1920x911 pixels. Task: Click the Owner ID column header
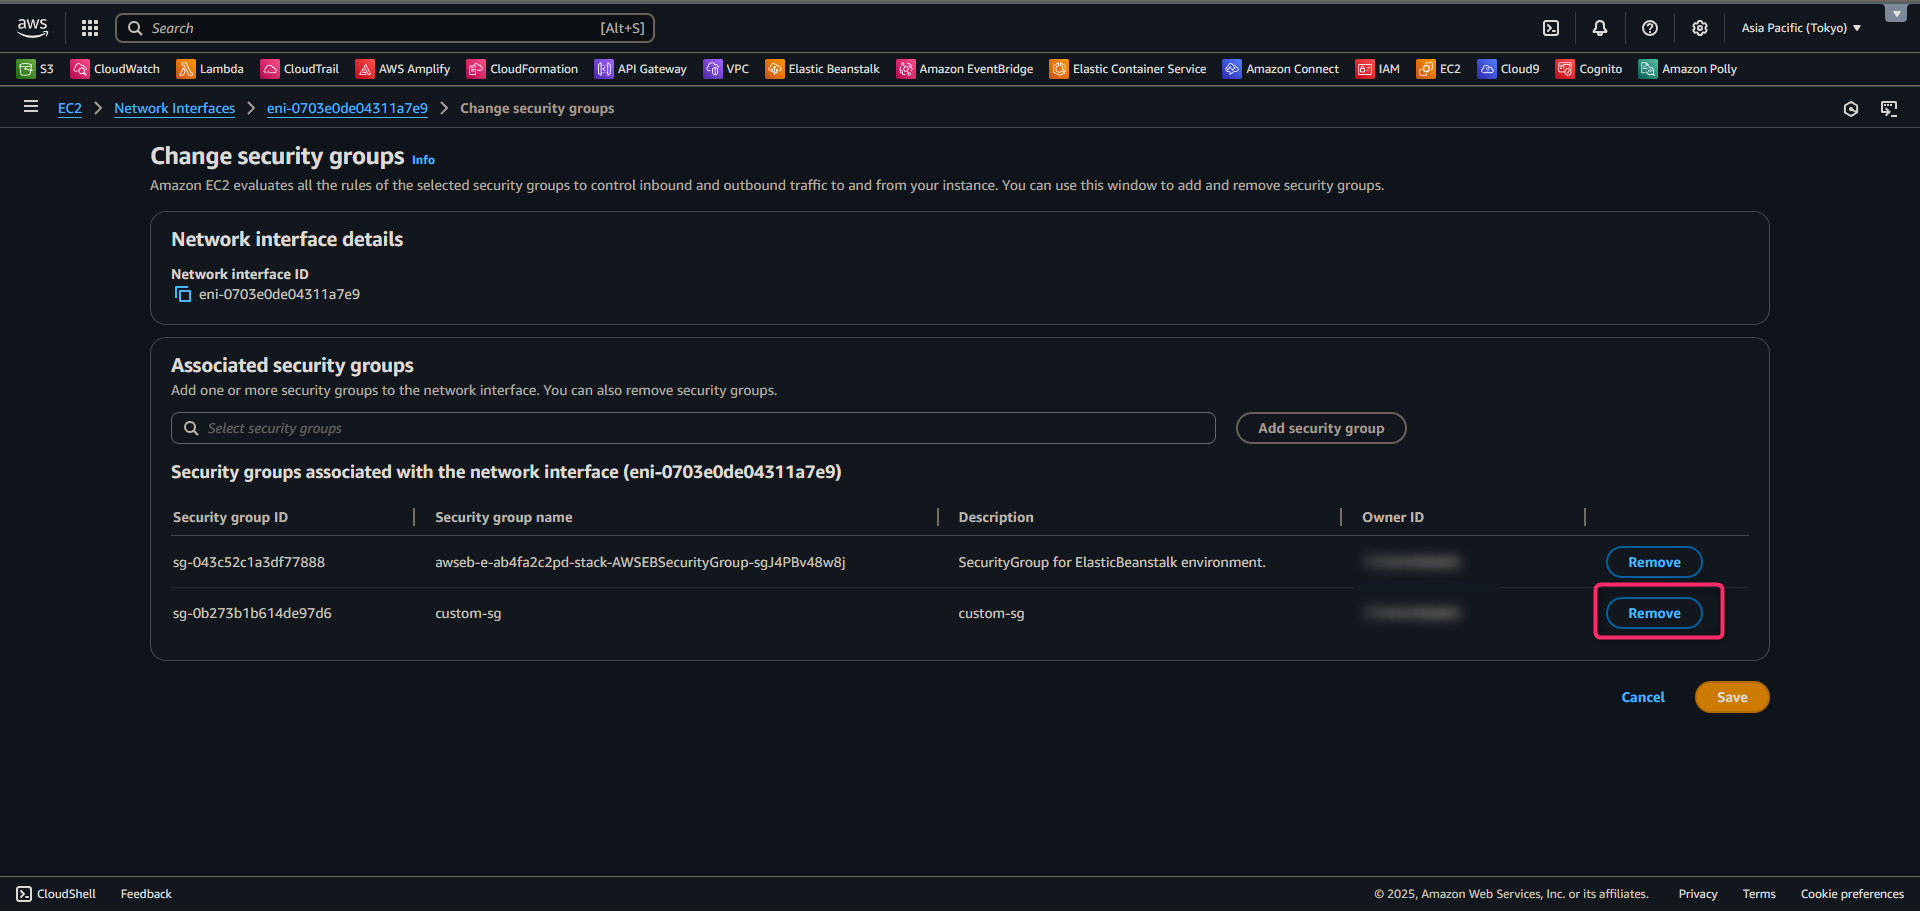1393,517
